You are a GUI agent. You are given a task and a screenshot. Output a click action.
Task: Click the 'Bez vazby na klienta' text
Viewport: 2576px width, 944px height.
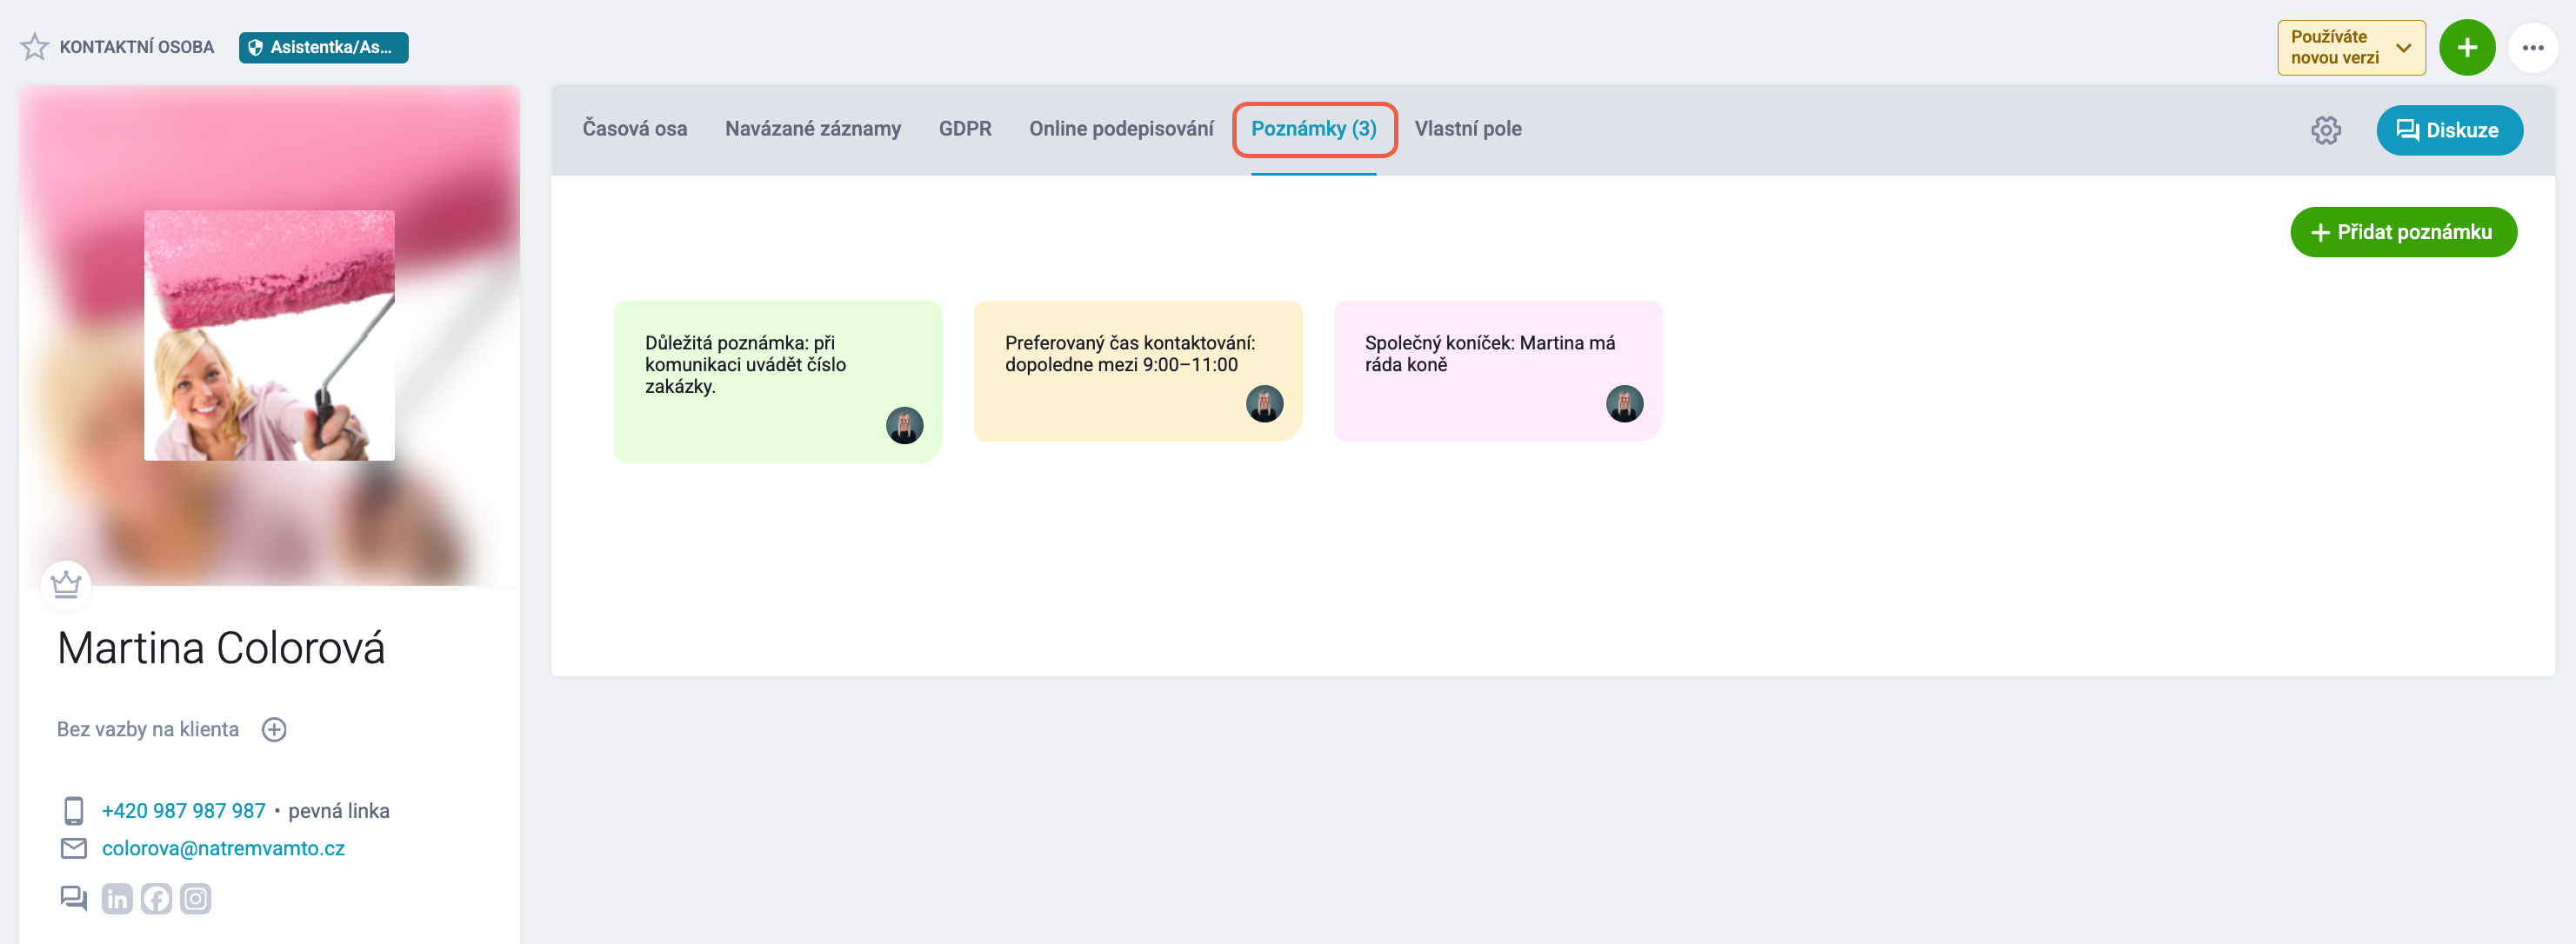148,729
